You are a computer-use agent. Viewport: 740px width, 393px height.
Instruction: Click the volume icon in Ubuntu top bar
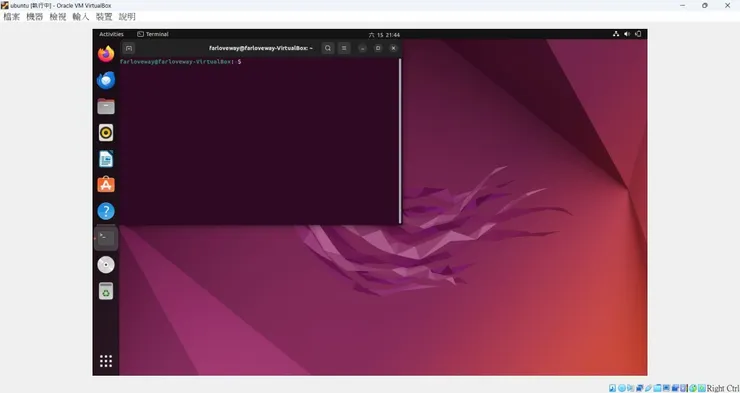(x=627, y=34)
